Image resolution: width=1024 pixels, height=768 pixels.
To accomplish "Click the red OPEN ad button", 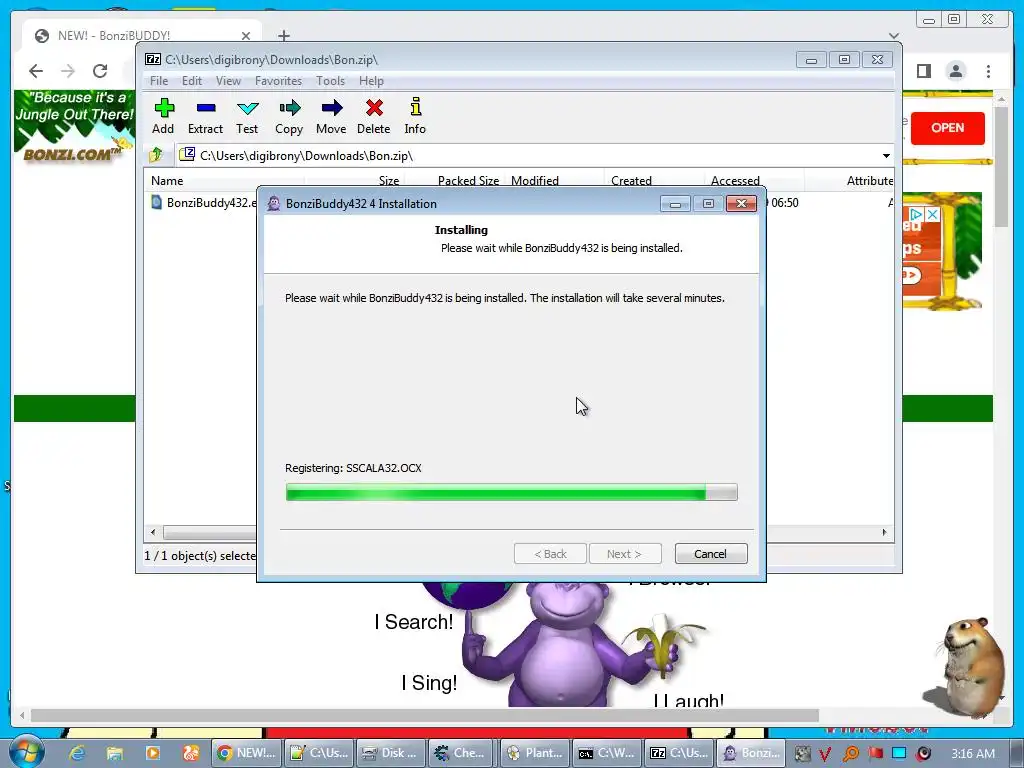I will (x=948, y=128).
